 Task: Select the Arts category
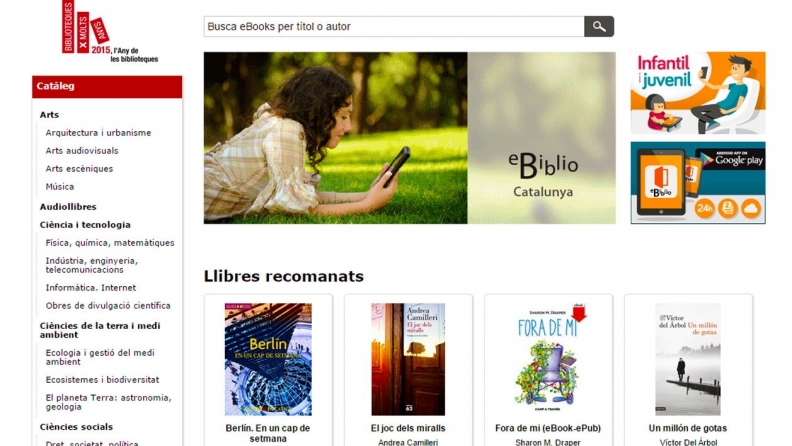(x=50, y=115)
